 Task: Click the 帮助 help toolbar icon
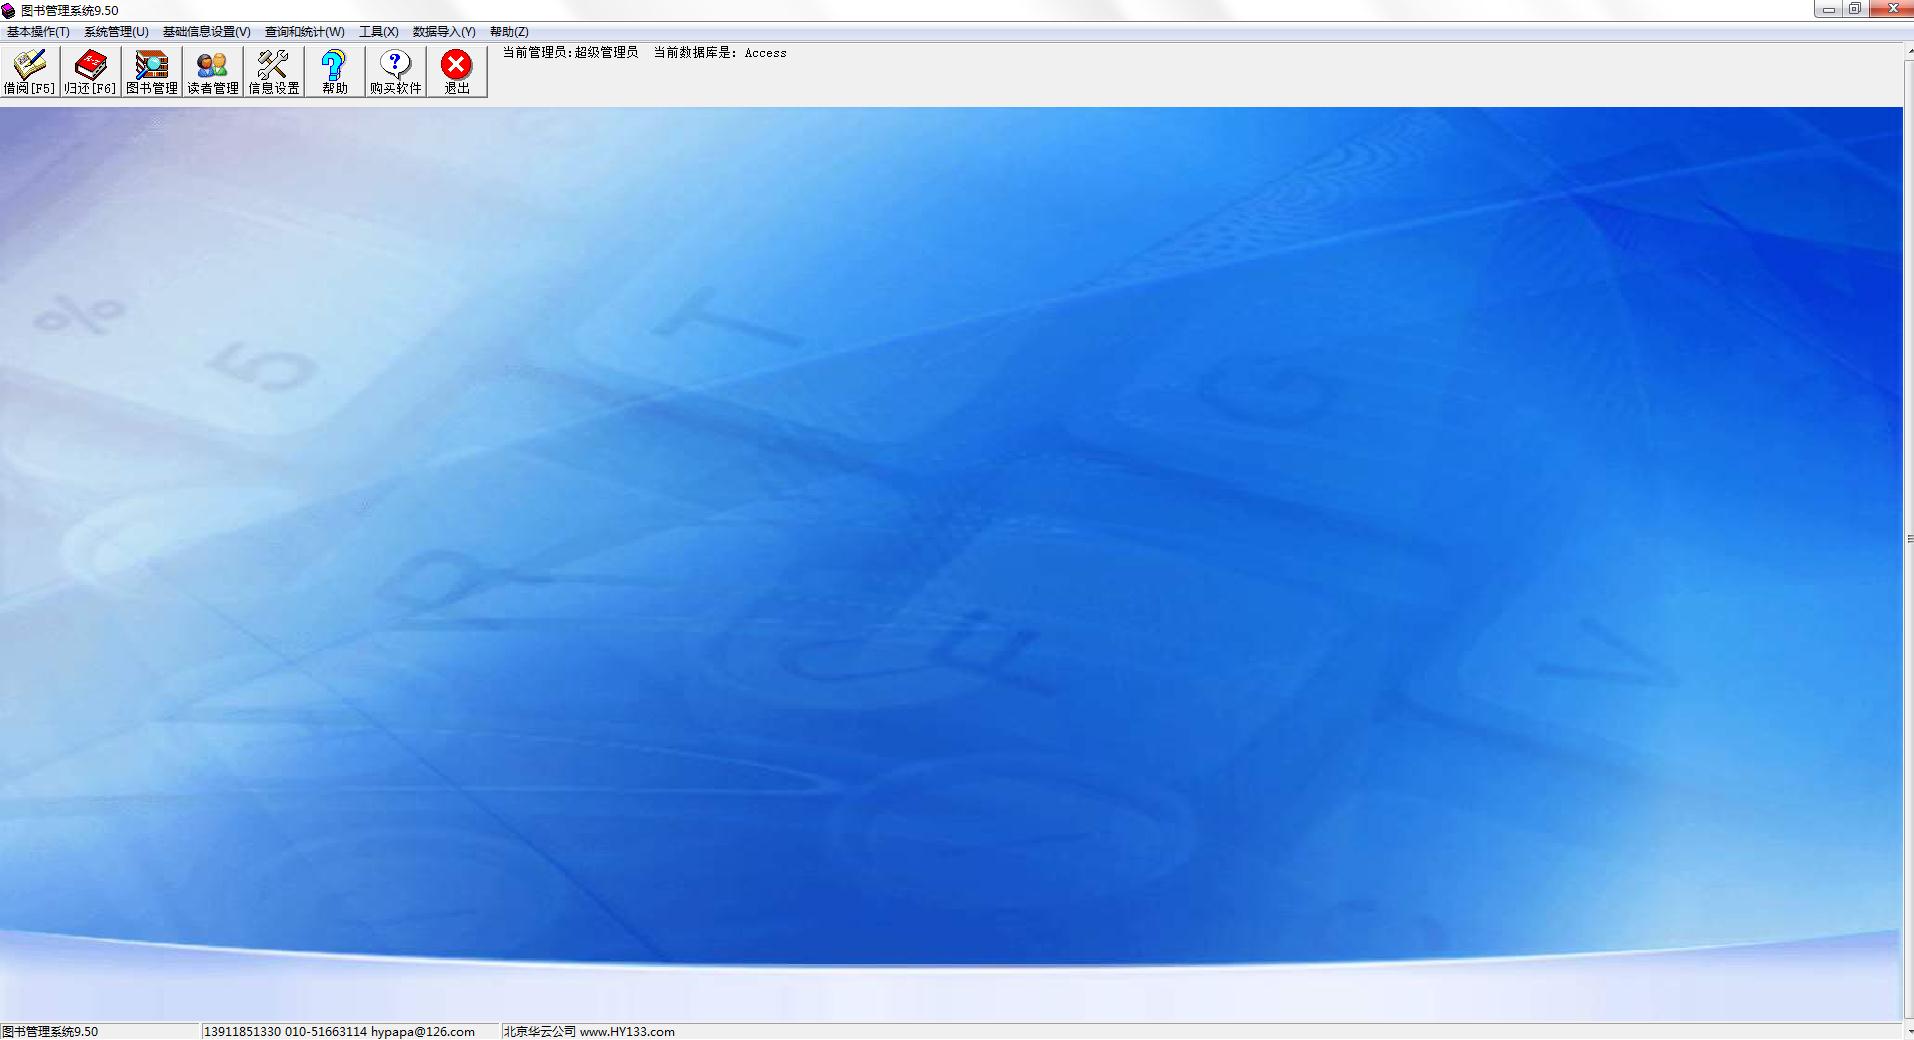click(x=335, y=72)
